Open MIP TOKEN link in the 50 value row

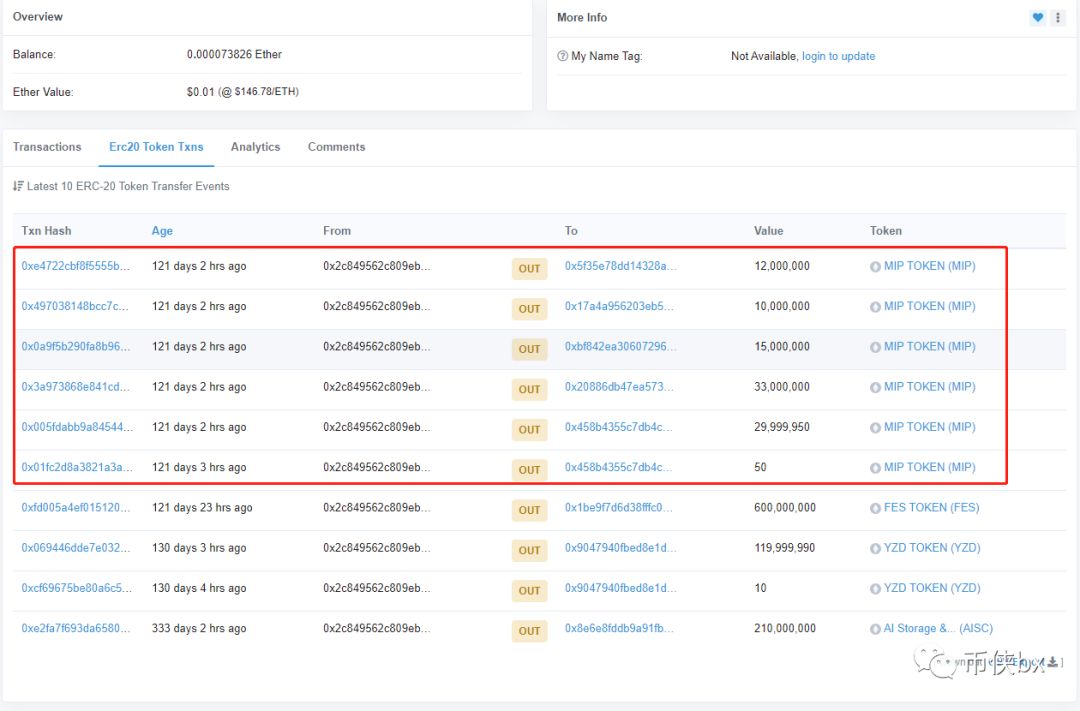[929, 467]
